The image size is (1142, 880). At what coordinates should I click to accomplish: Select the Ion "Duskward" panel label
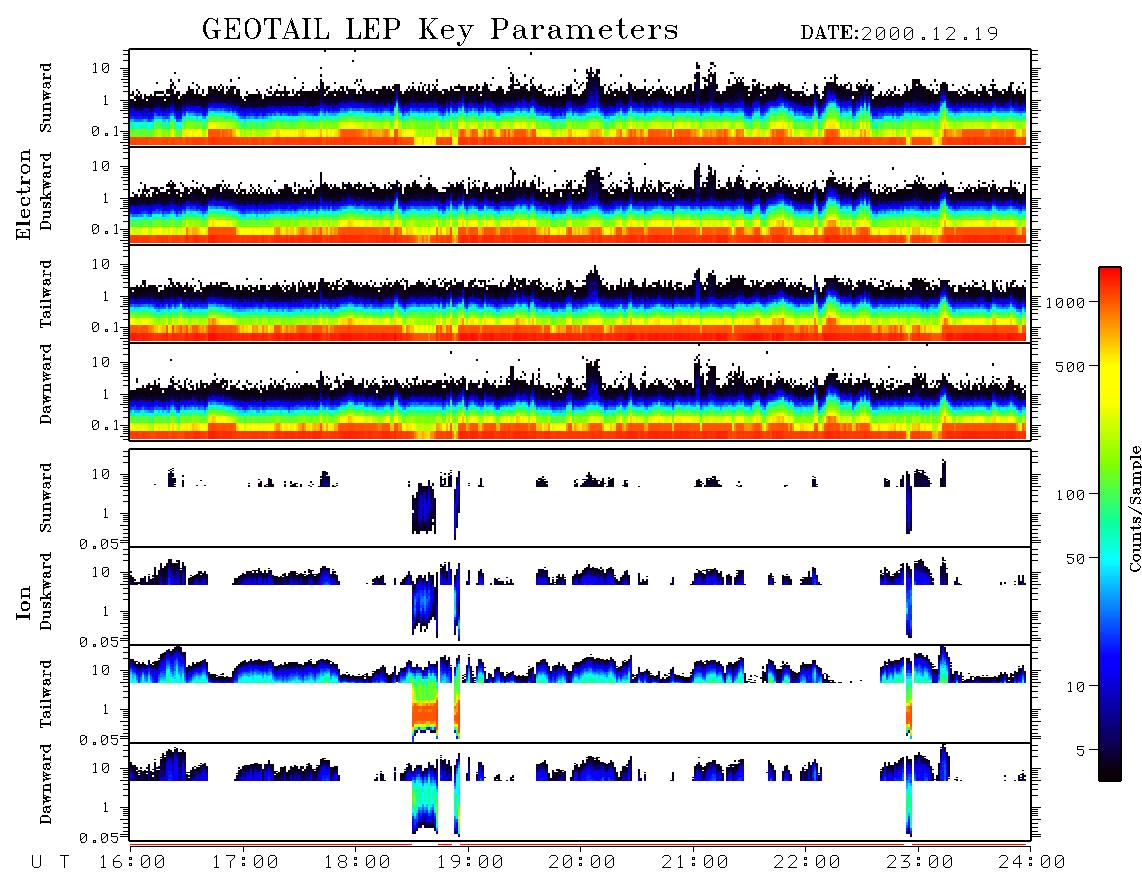point(46,591)
